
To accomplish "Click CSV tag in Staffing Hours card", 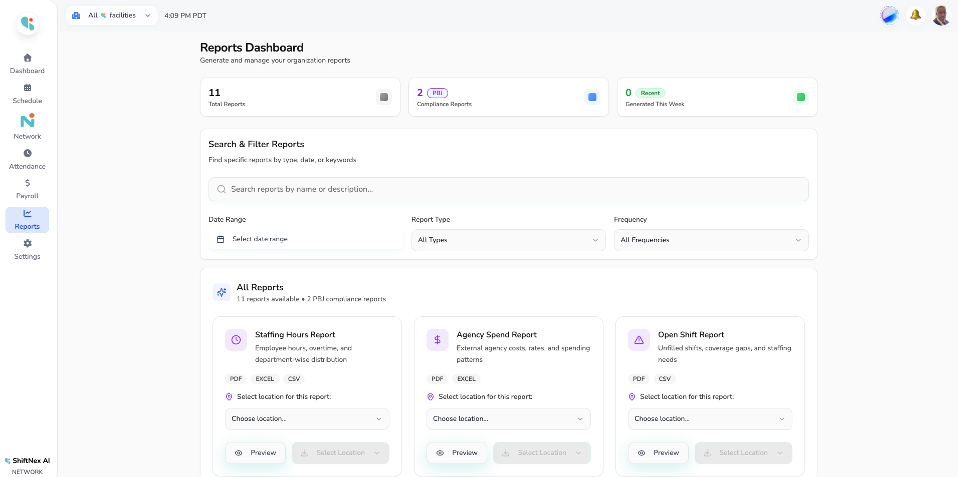I will tap(293, 379).
